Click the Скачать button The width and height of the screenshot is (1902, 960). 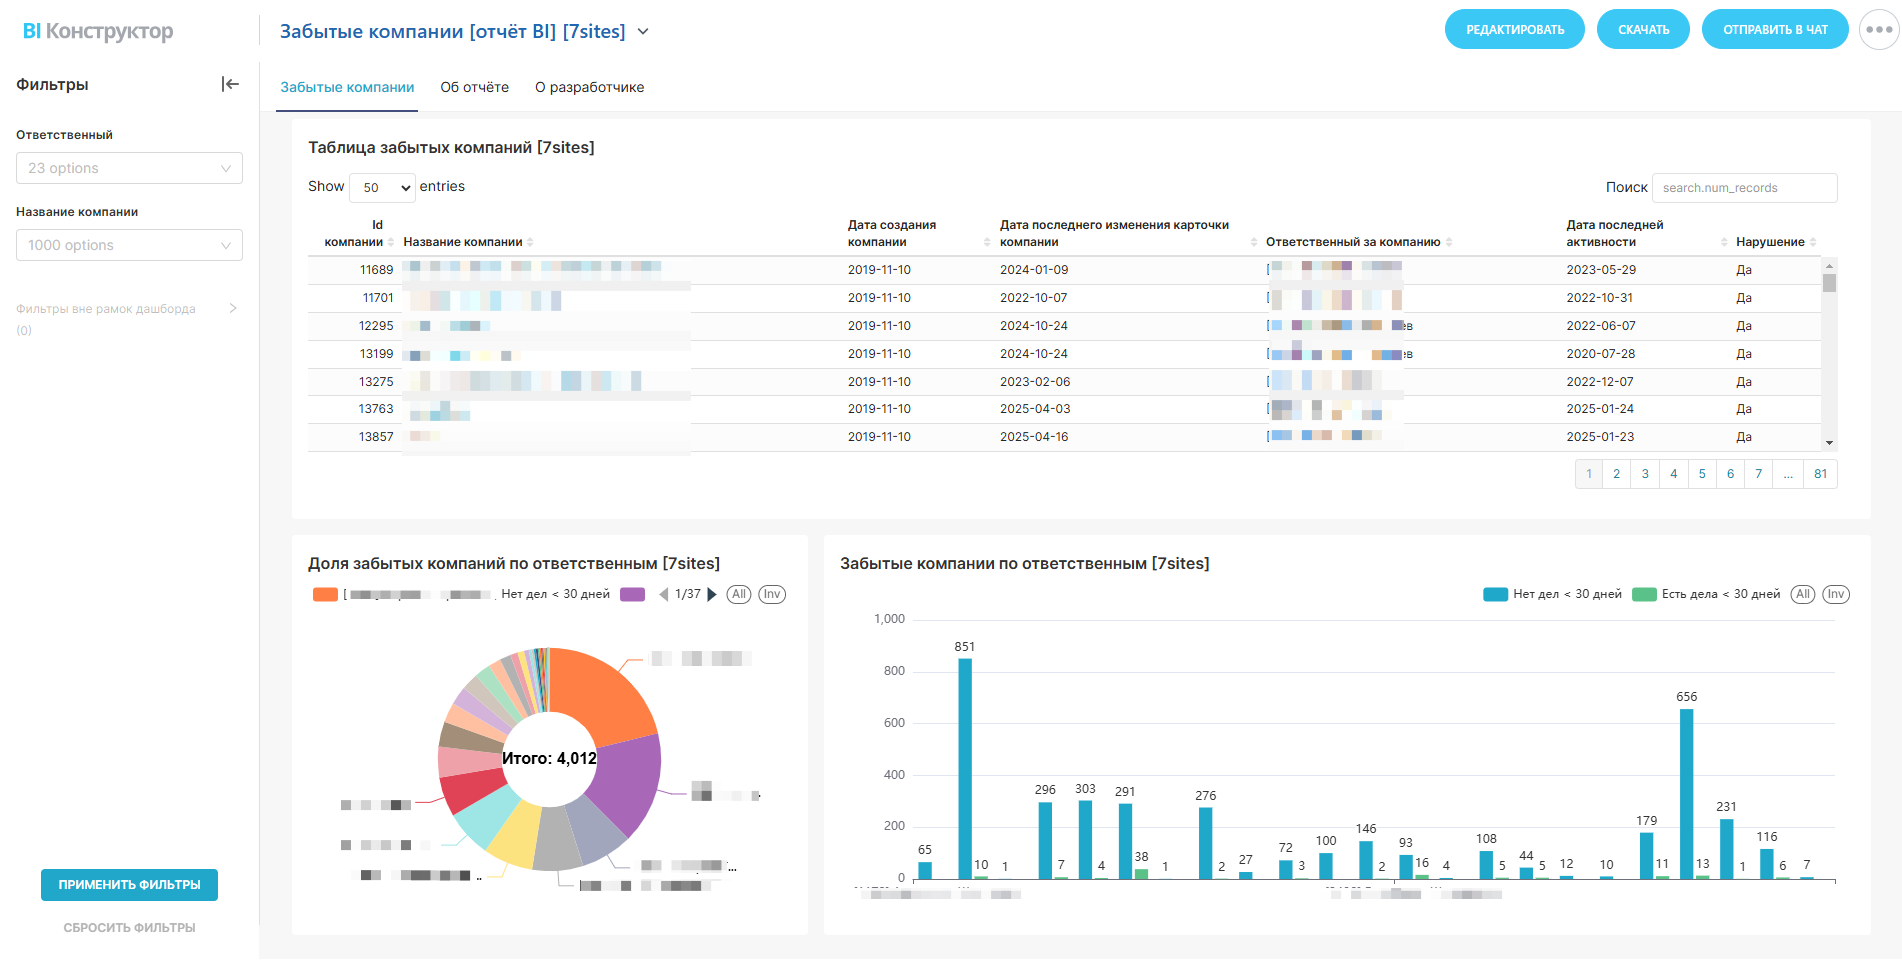point(1643,30)
